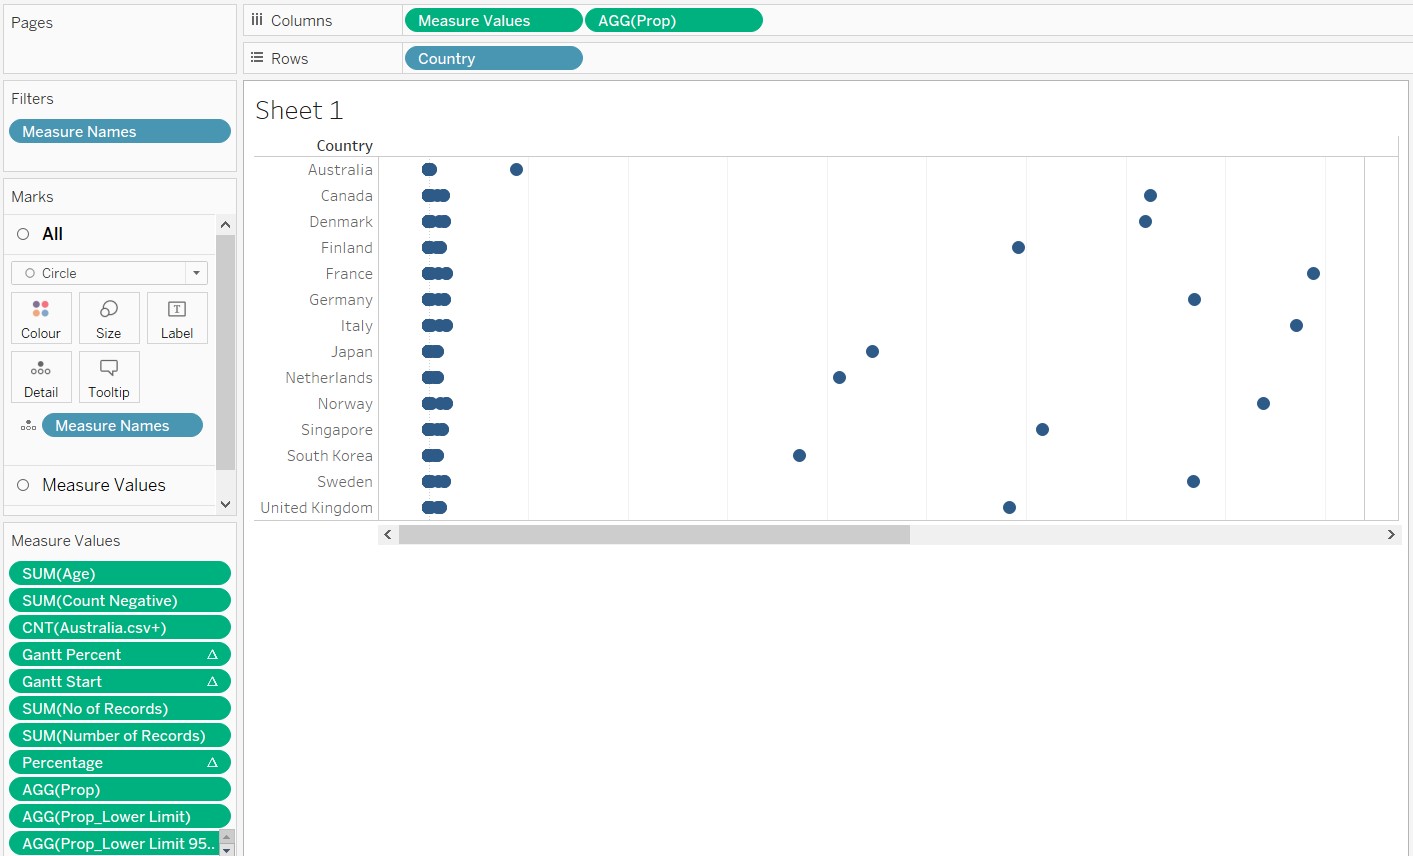Click the Country pill on Rows
The image size is (1413, 856).
pos(493,59)
